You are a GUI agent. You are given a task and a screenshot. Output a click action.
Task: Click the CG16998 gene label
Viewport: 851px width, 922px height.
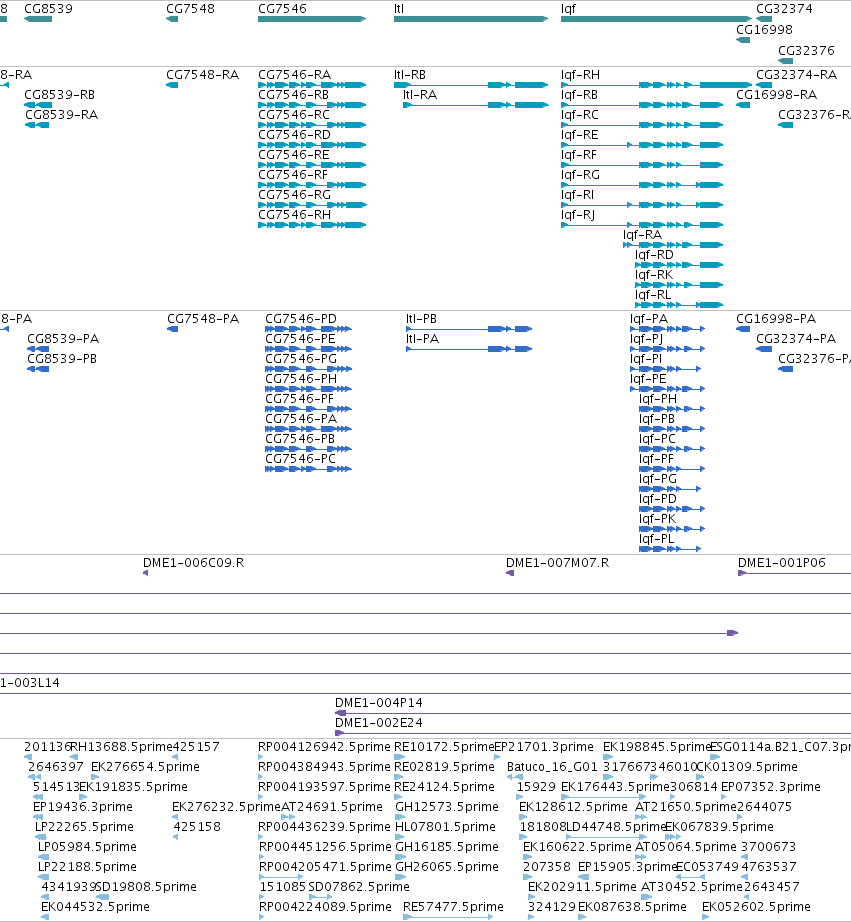[765, 29]
